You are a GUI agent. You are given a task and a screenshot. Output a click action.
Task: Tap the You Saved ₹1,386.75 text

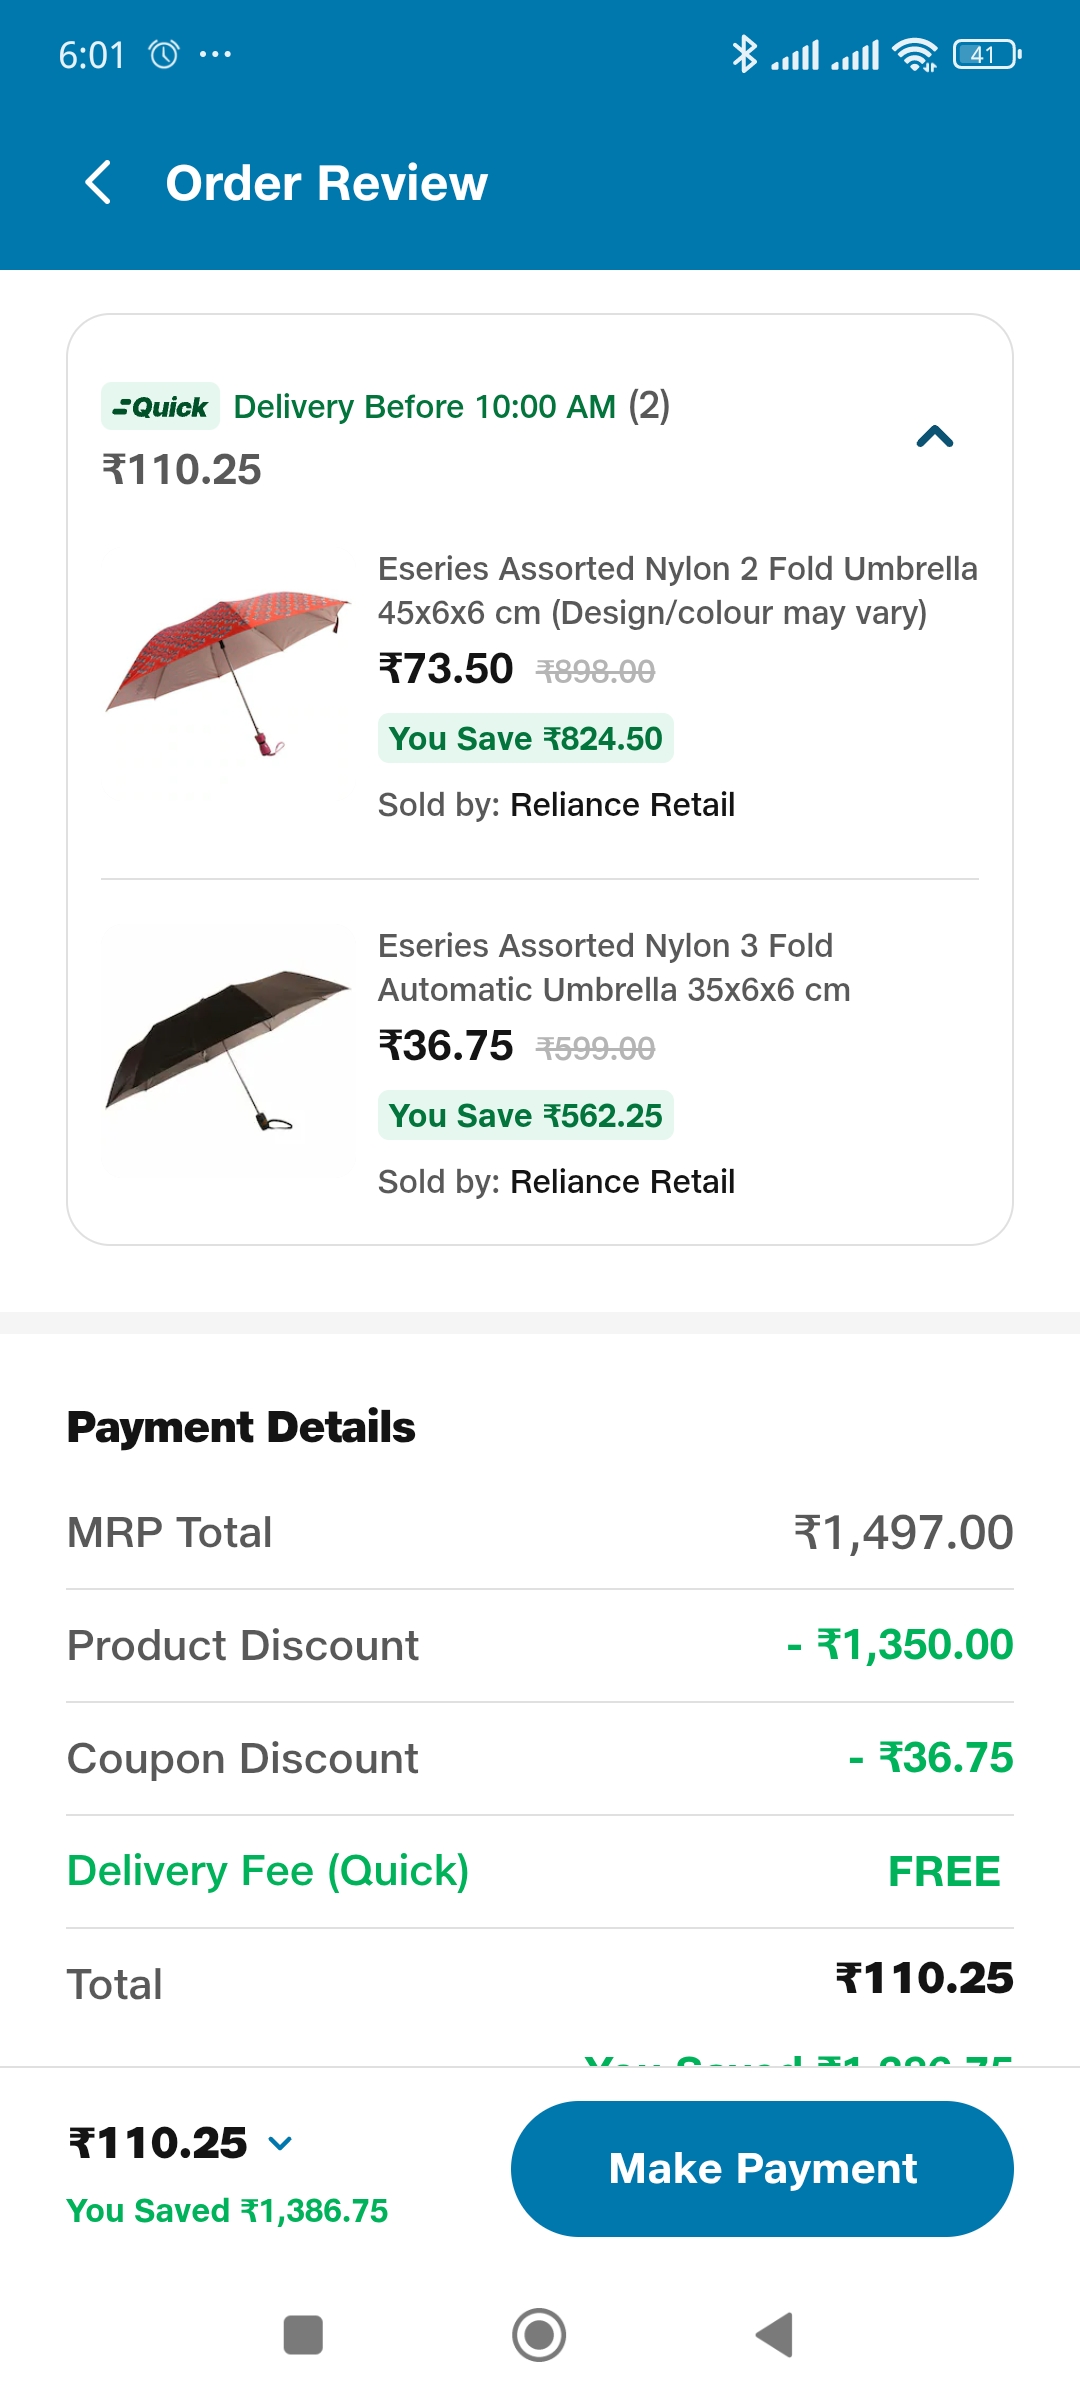(x=227, y=2210)
